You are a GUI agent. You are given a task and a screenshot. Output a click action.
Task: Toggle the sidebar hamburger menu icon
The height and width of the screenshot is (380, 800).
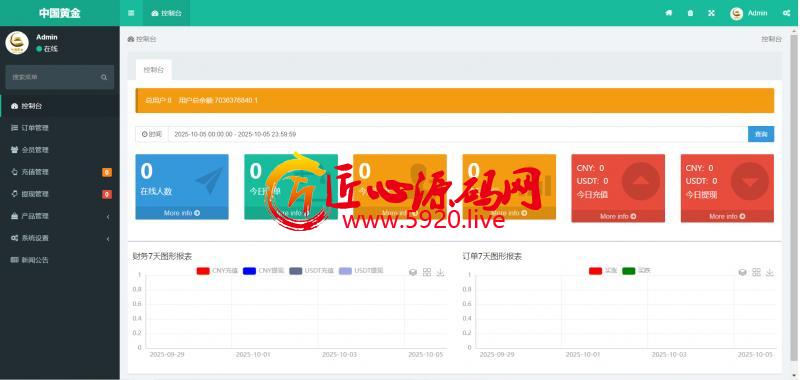[x=131, y=13]
